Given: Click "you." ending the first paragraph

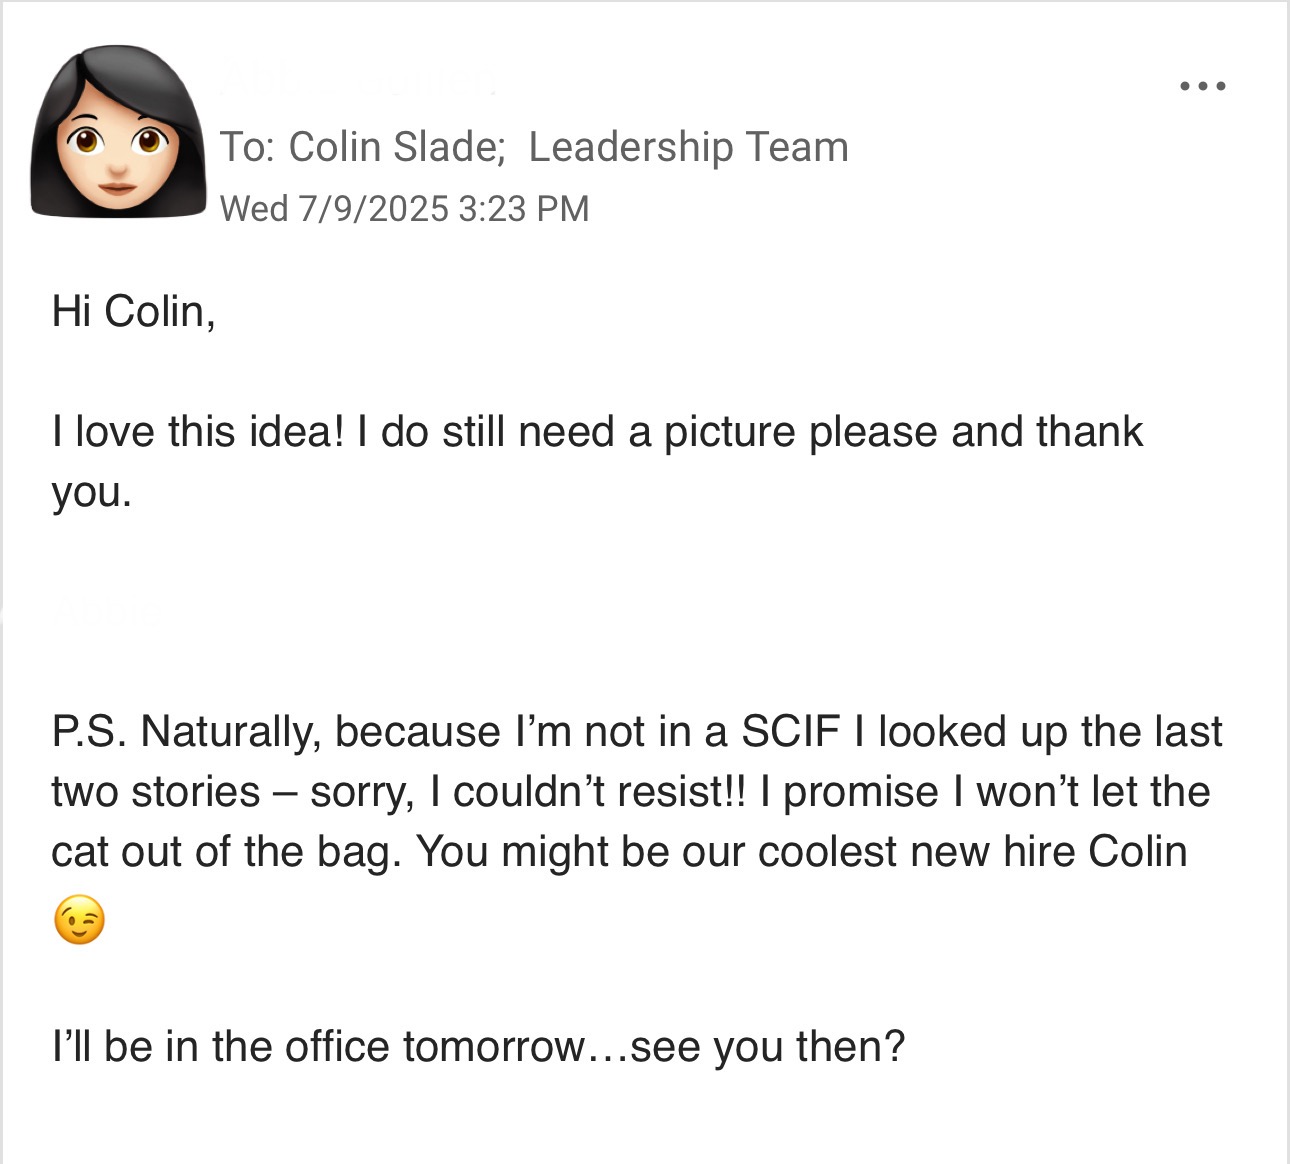Looking at the screenshot, I should coord(91,492).
